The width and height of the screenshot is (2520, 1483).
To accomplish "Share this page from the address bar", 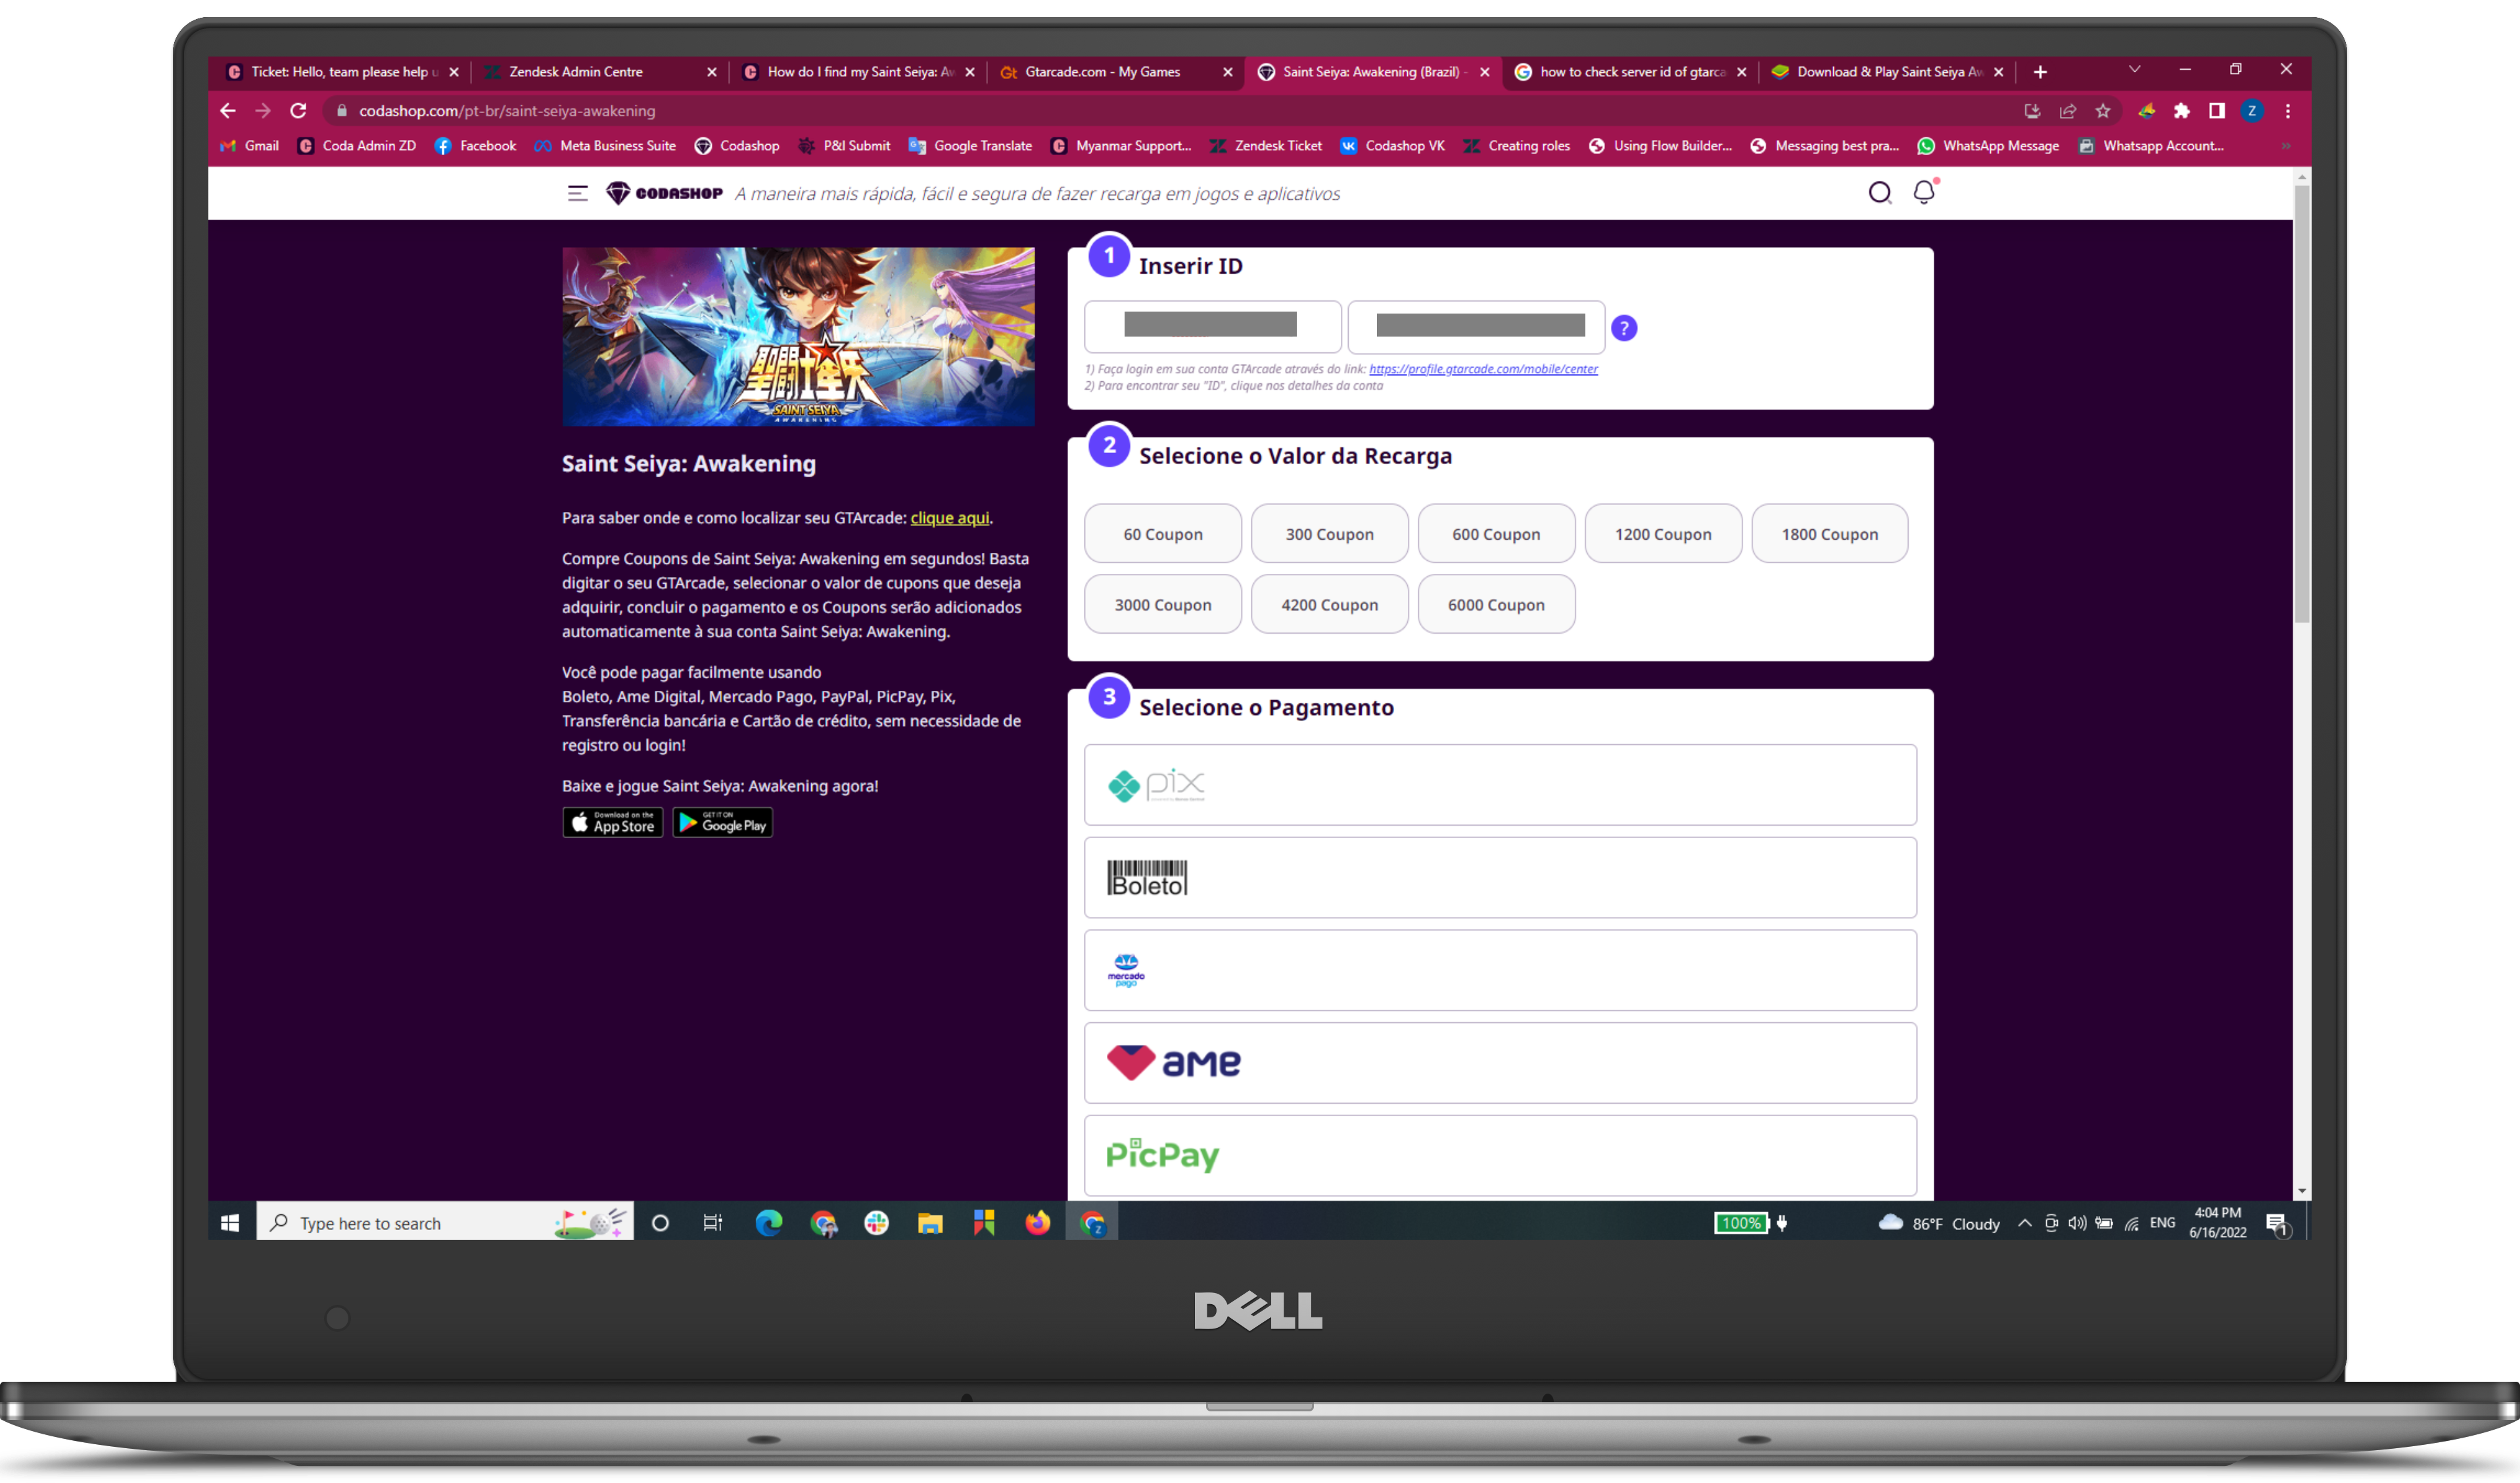I will pyautogui.click(x=2068, y=111).
